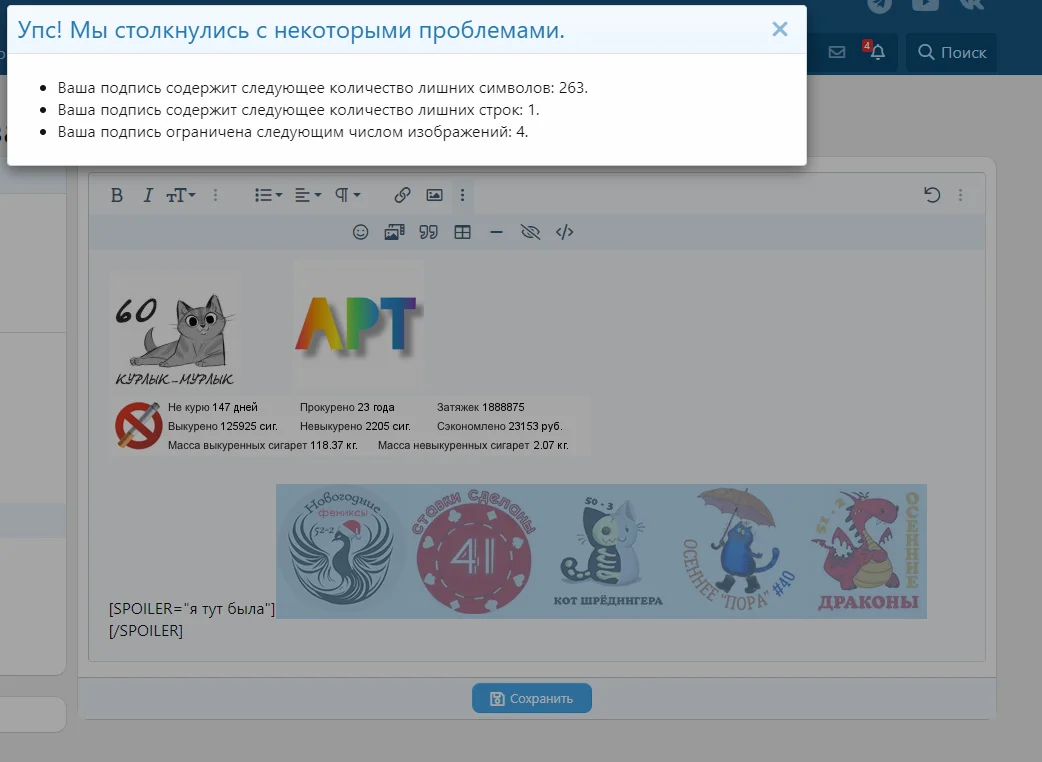Select the no-smoking statistics banner

pos(350,426)
